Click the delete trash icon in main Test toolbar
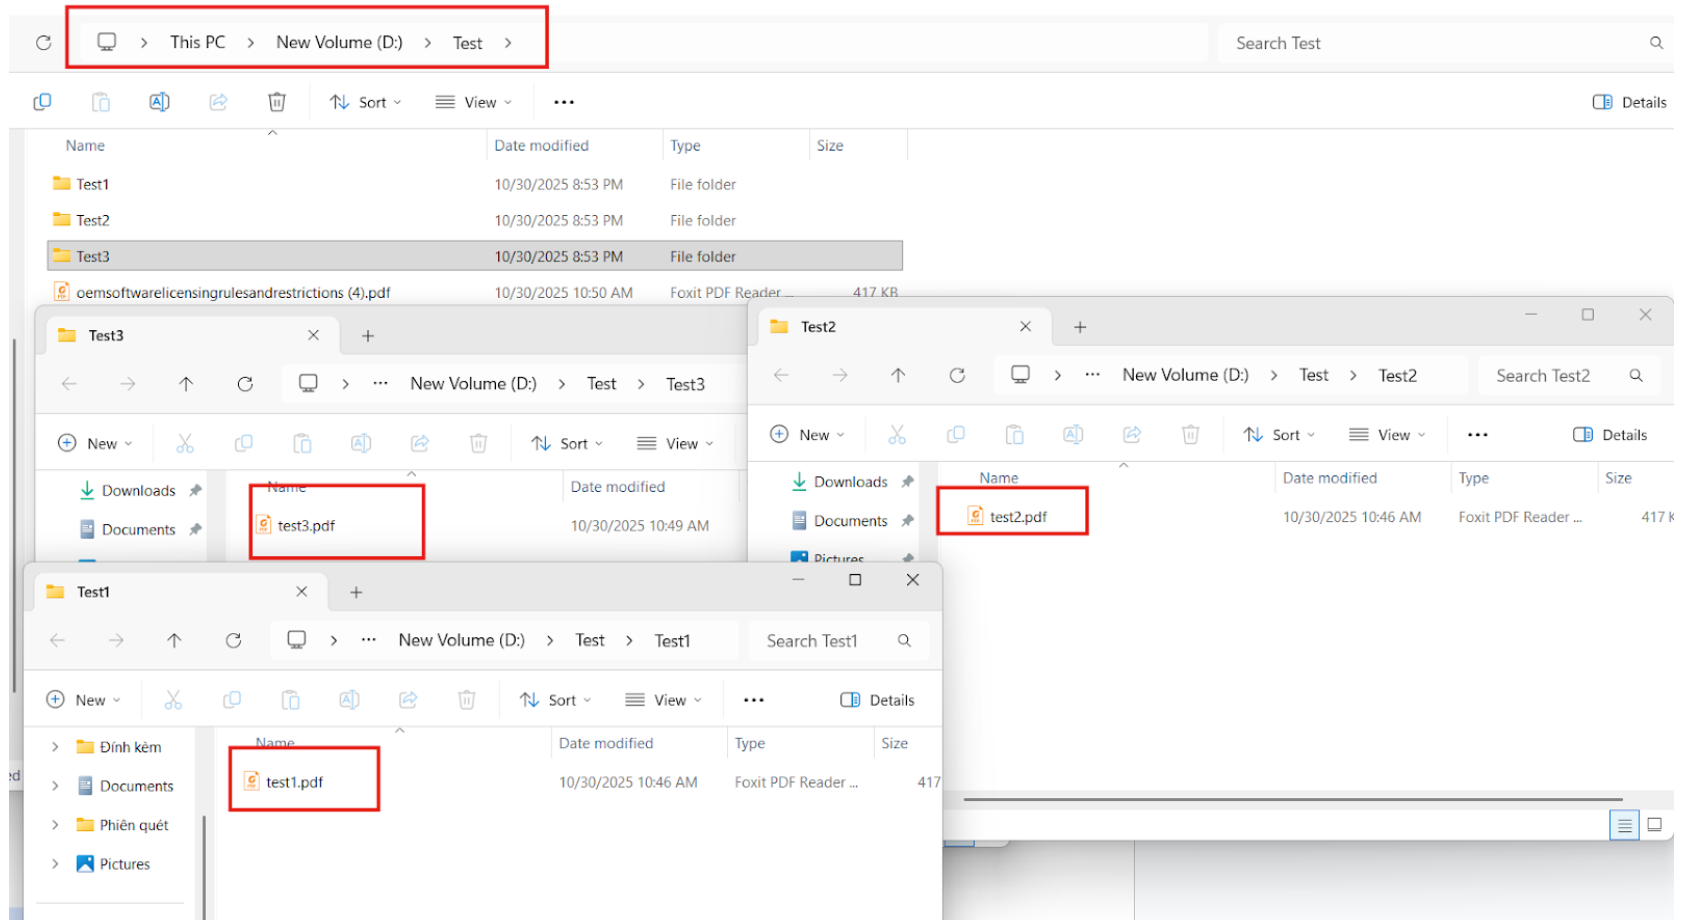 point(277,102)
